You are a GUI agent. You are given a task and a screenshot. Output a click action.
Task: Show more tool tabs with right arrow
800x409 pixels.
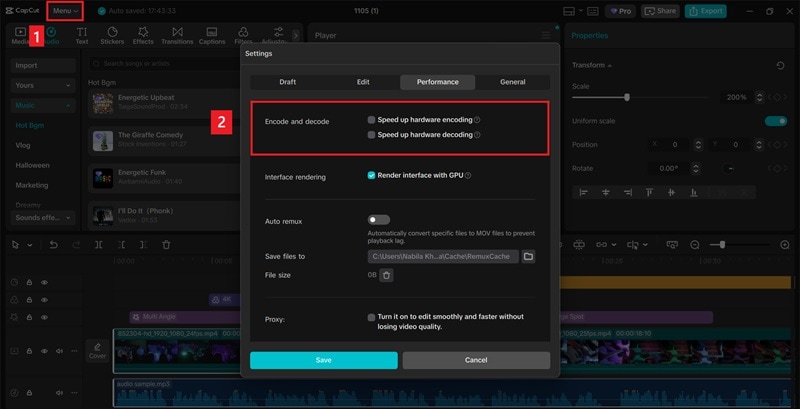(295, 35)
